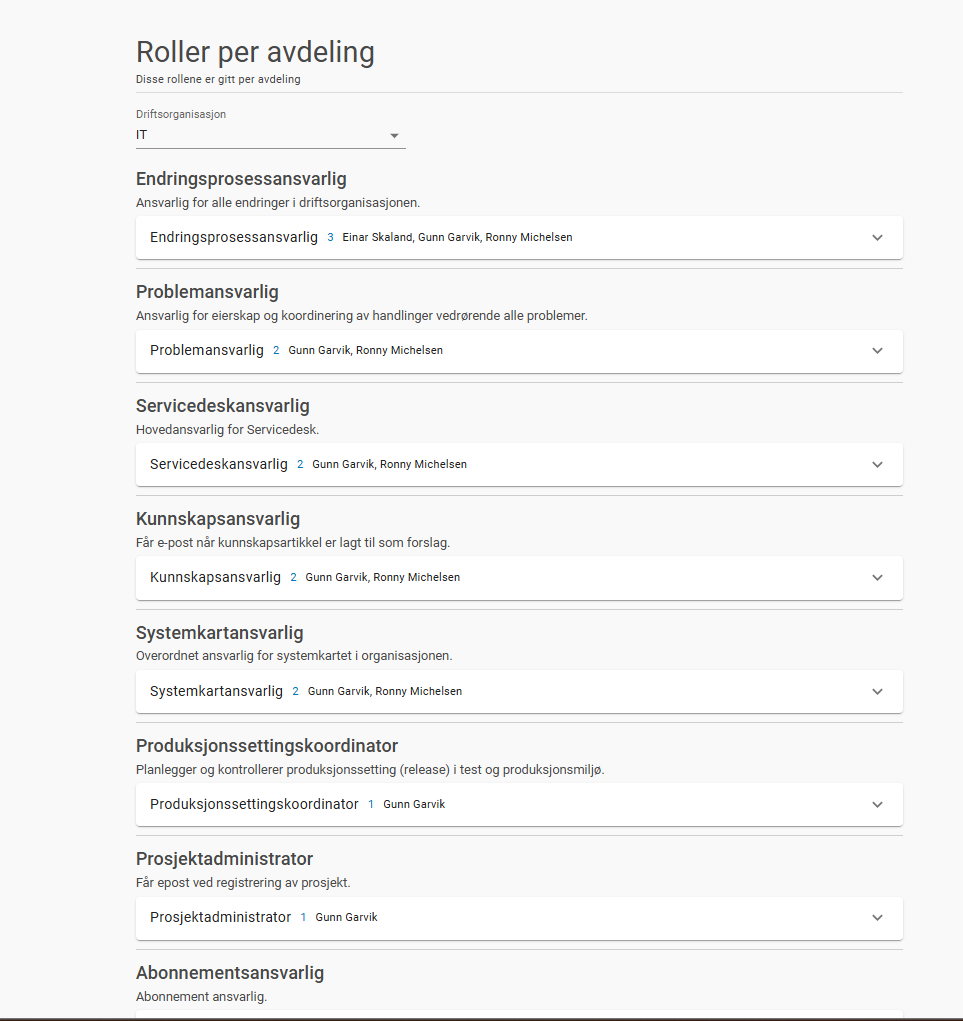Click Gunn Garvik name in Prosjektadministrator panel

coord(346,918)
